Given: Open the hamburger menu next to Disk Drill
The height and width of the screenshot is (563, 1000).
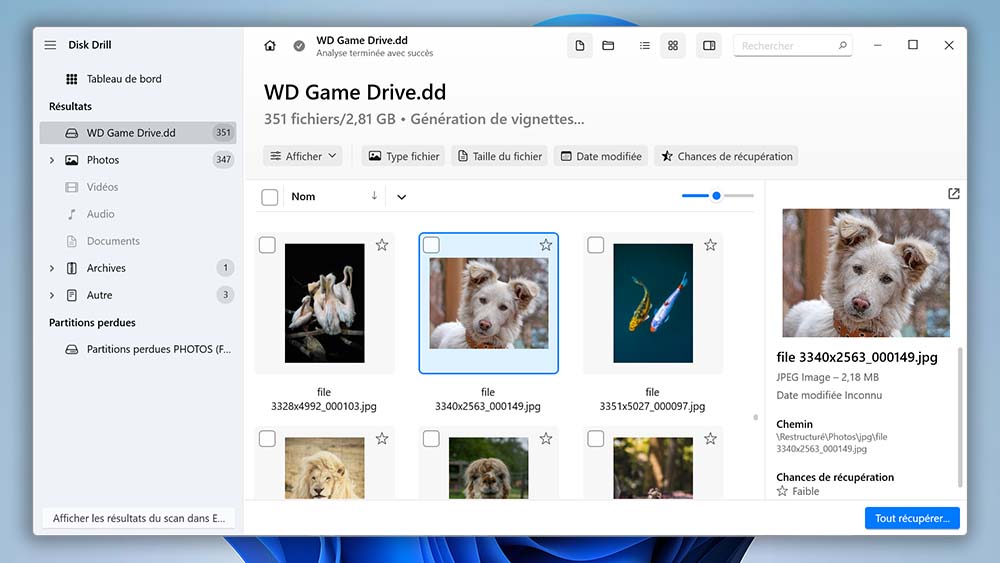Looking at the screenshot, I should [50, 45].
